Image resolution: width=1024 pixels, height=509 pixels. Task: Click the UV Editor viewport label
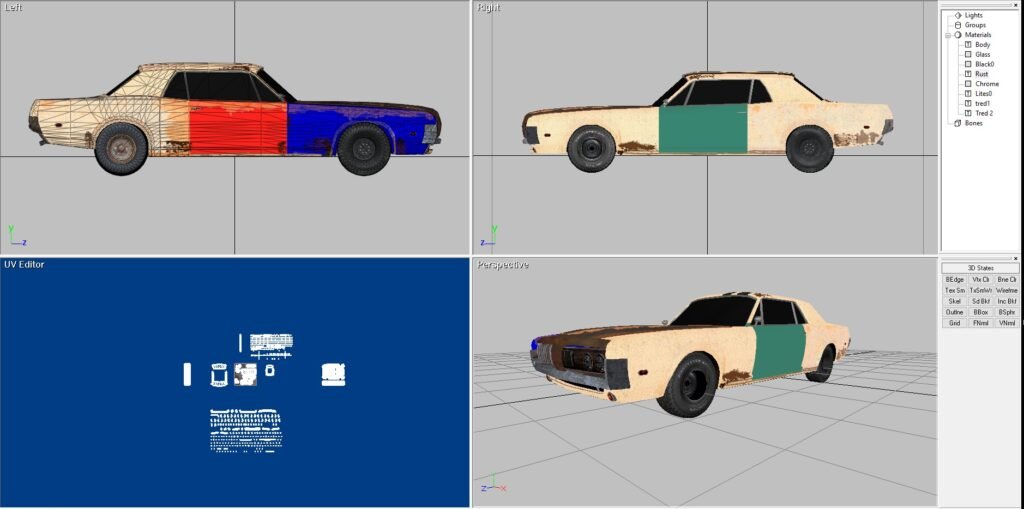coord(24,264)
